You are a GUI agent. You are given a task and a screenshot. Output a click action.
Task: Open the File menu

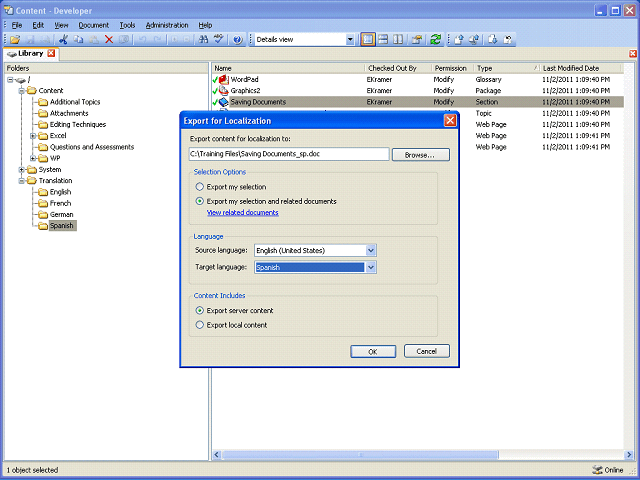[17, 25]
